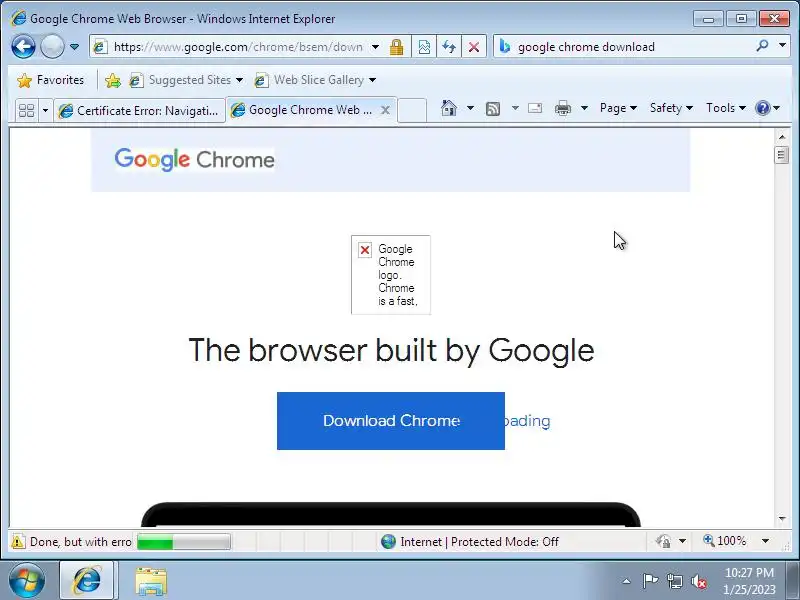The height and width of the screenshot is (600, 800).
Task: Expand Web Slice Gallery dropdown arrow
Action: click(372, 80)
